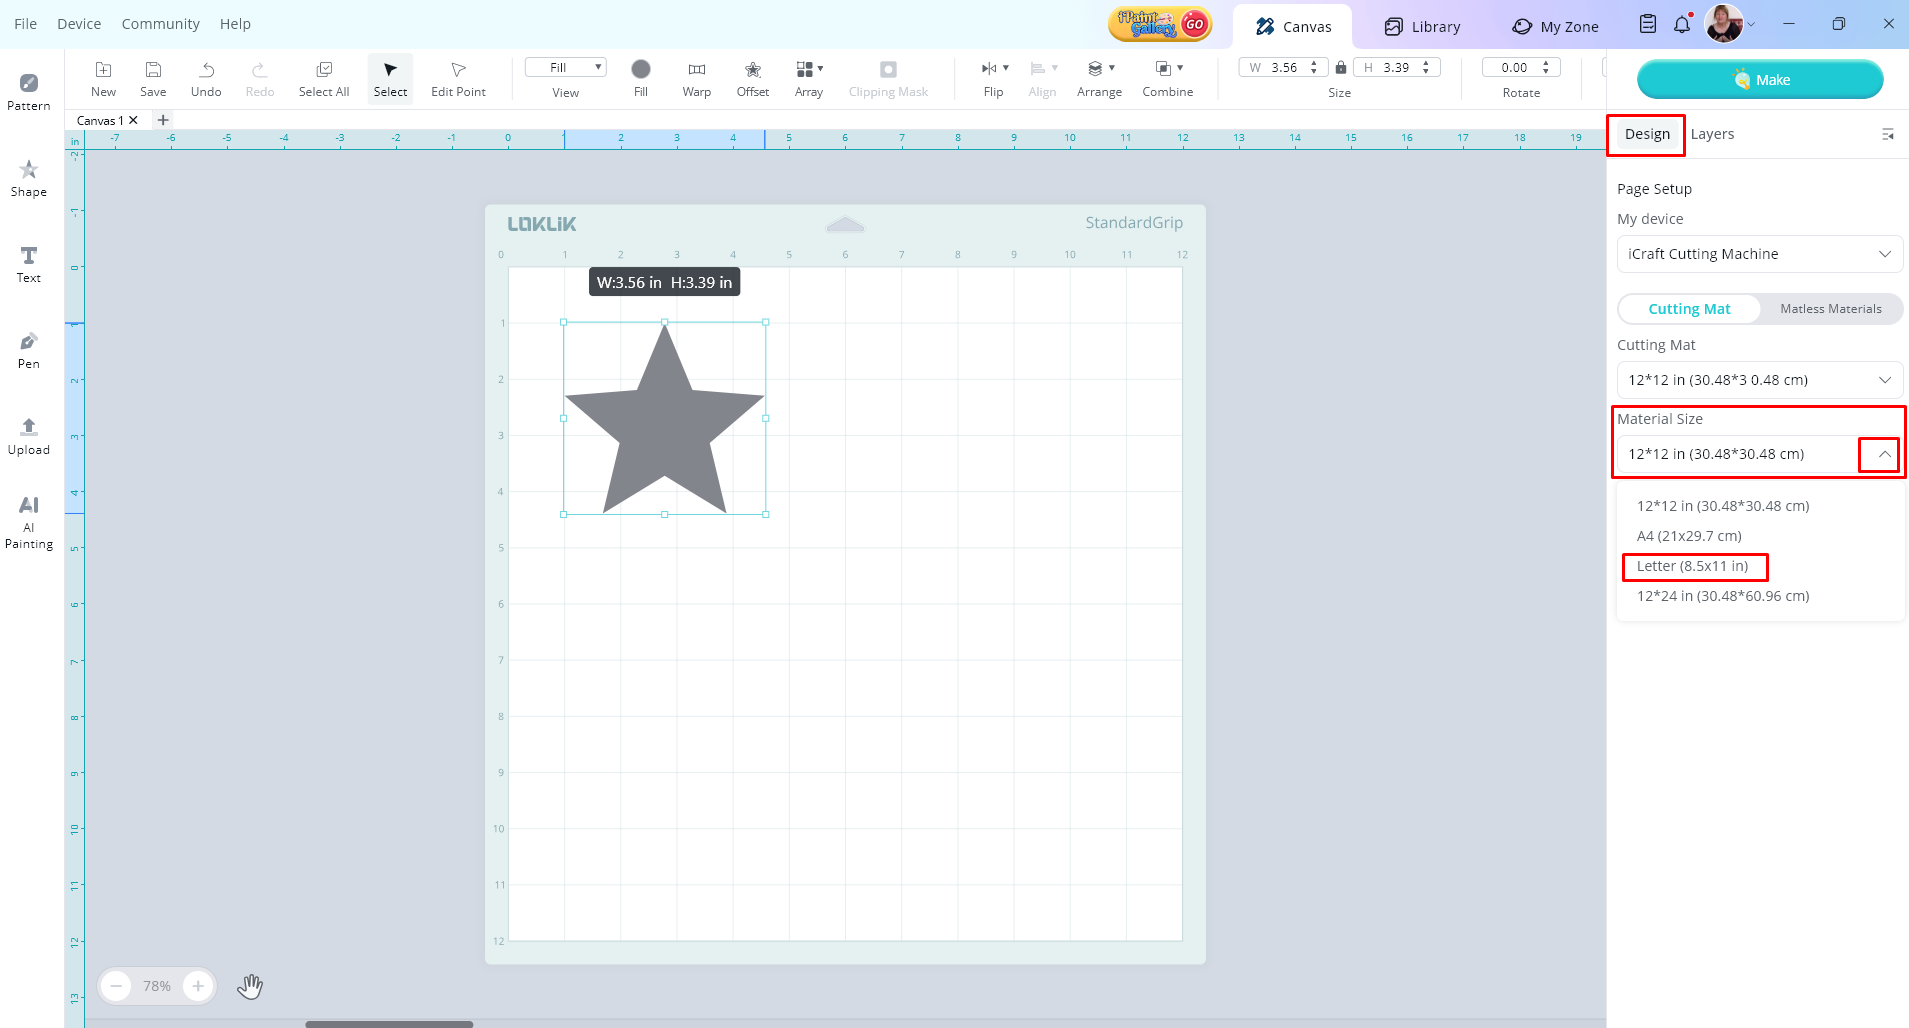
Task: Click the Upload icon
Action: pyautogui.click(x=29, y=436)
